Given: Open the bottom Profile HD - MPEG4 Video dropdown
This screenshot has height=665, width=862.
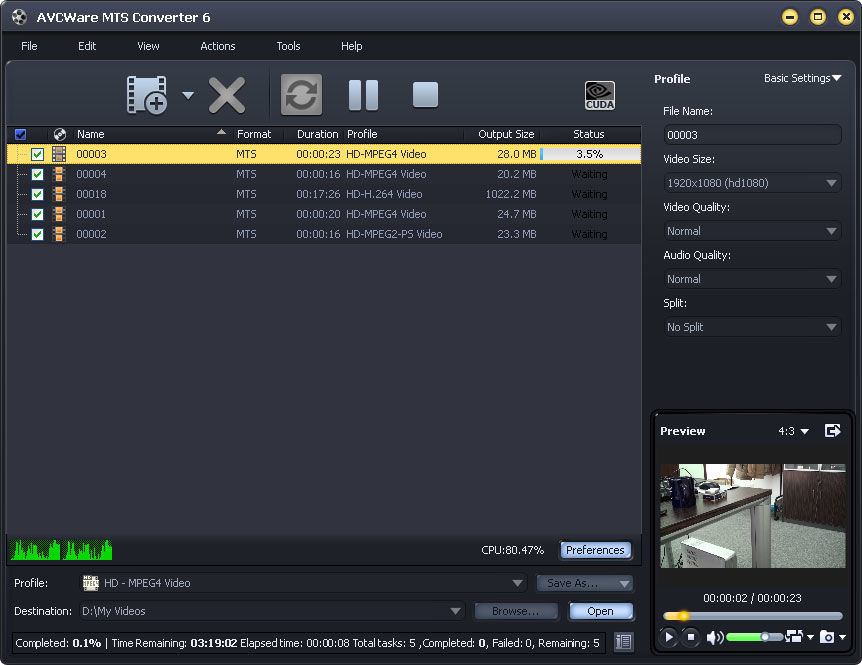Looking at the screenshot, I should [x=303, y=583].
